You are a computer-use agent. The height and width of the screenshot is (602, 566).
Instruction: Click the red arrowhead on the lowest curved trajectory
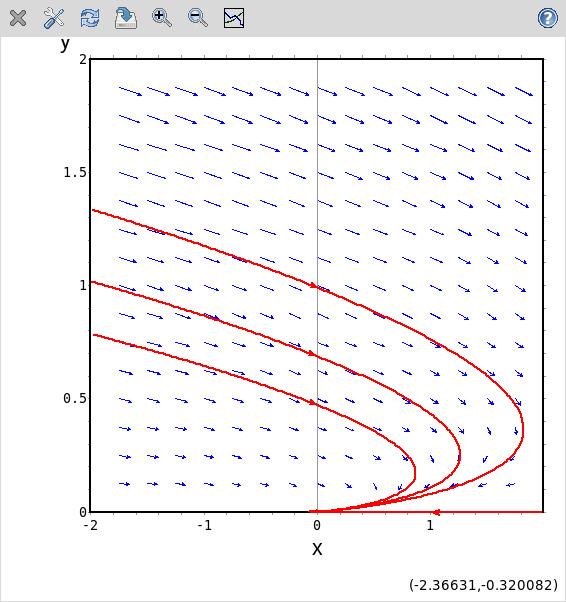coord(313,402)
